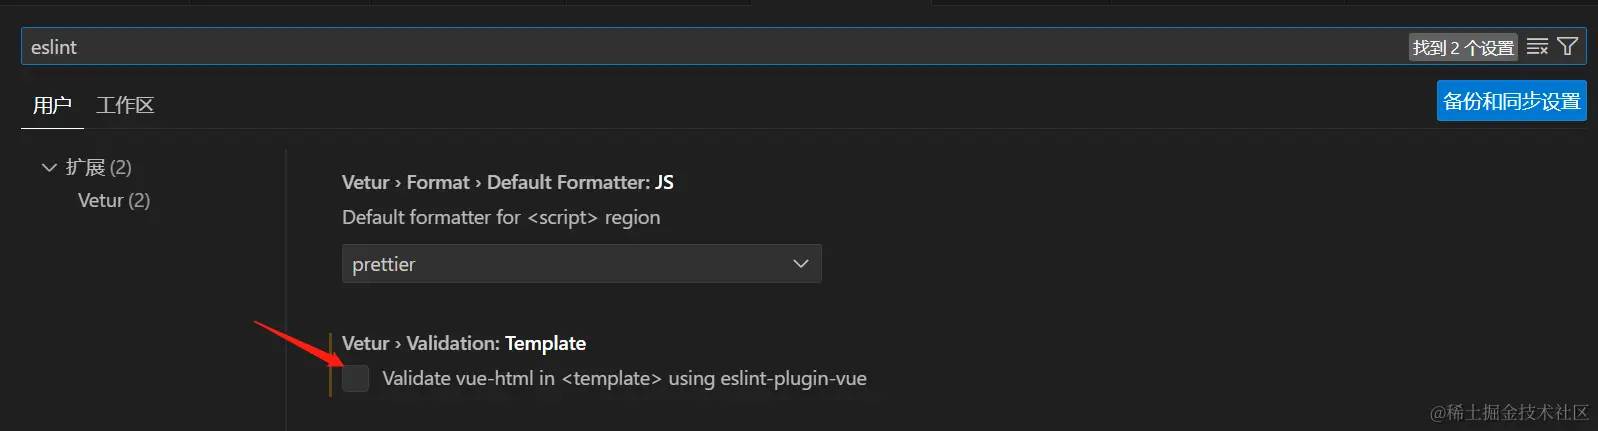
Task: Click the 稀土掘金技术社区 watermark text
Action: (1509, 412)
